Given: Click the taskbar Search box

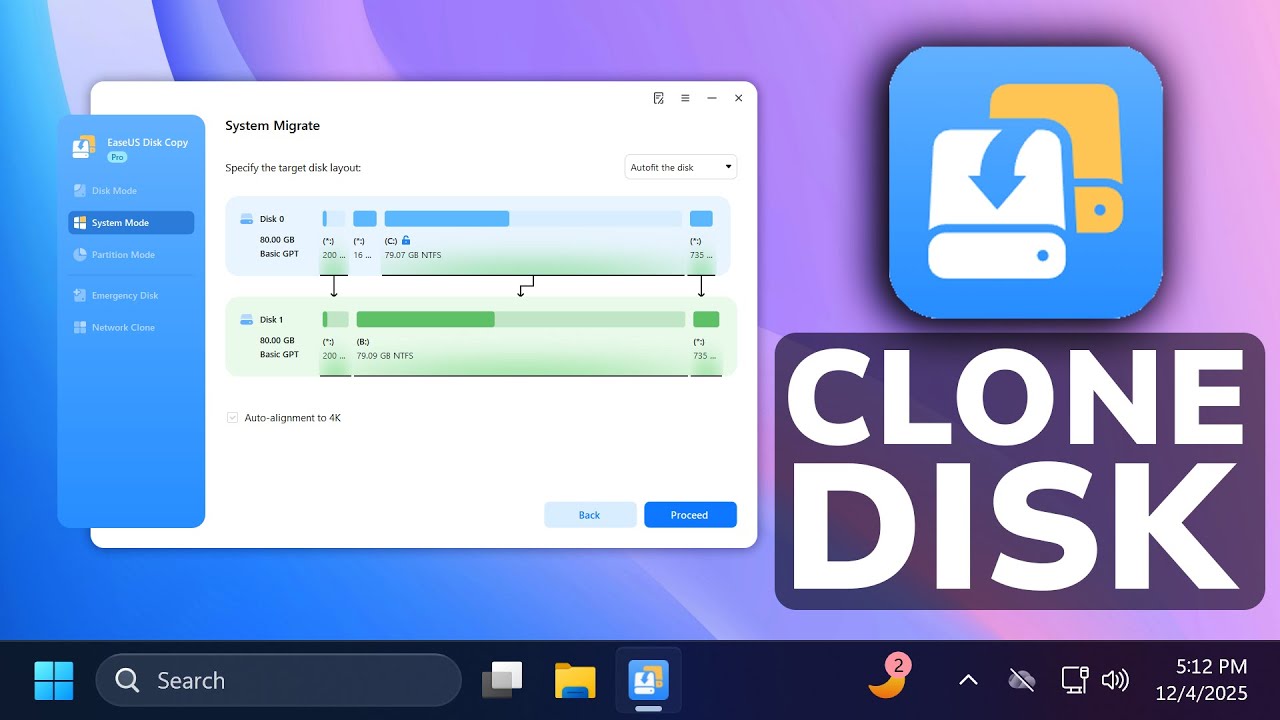Looking at the screenshot, I should (x=278, y=680).
